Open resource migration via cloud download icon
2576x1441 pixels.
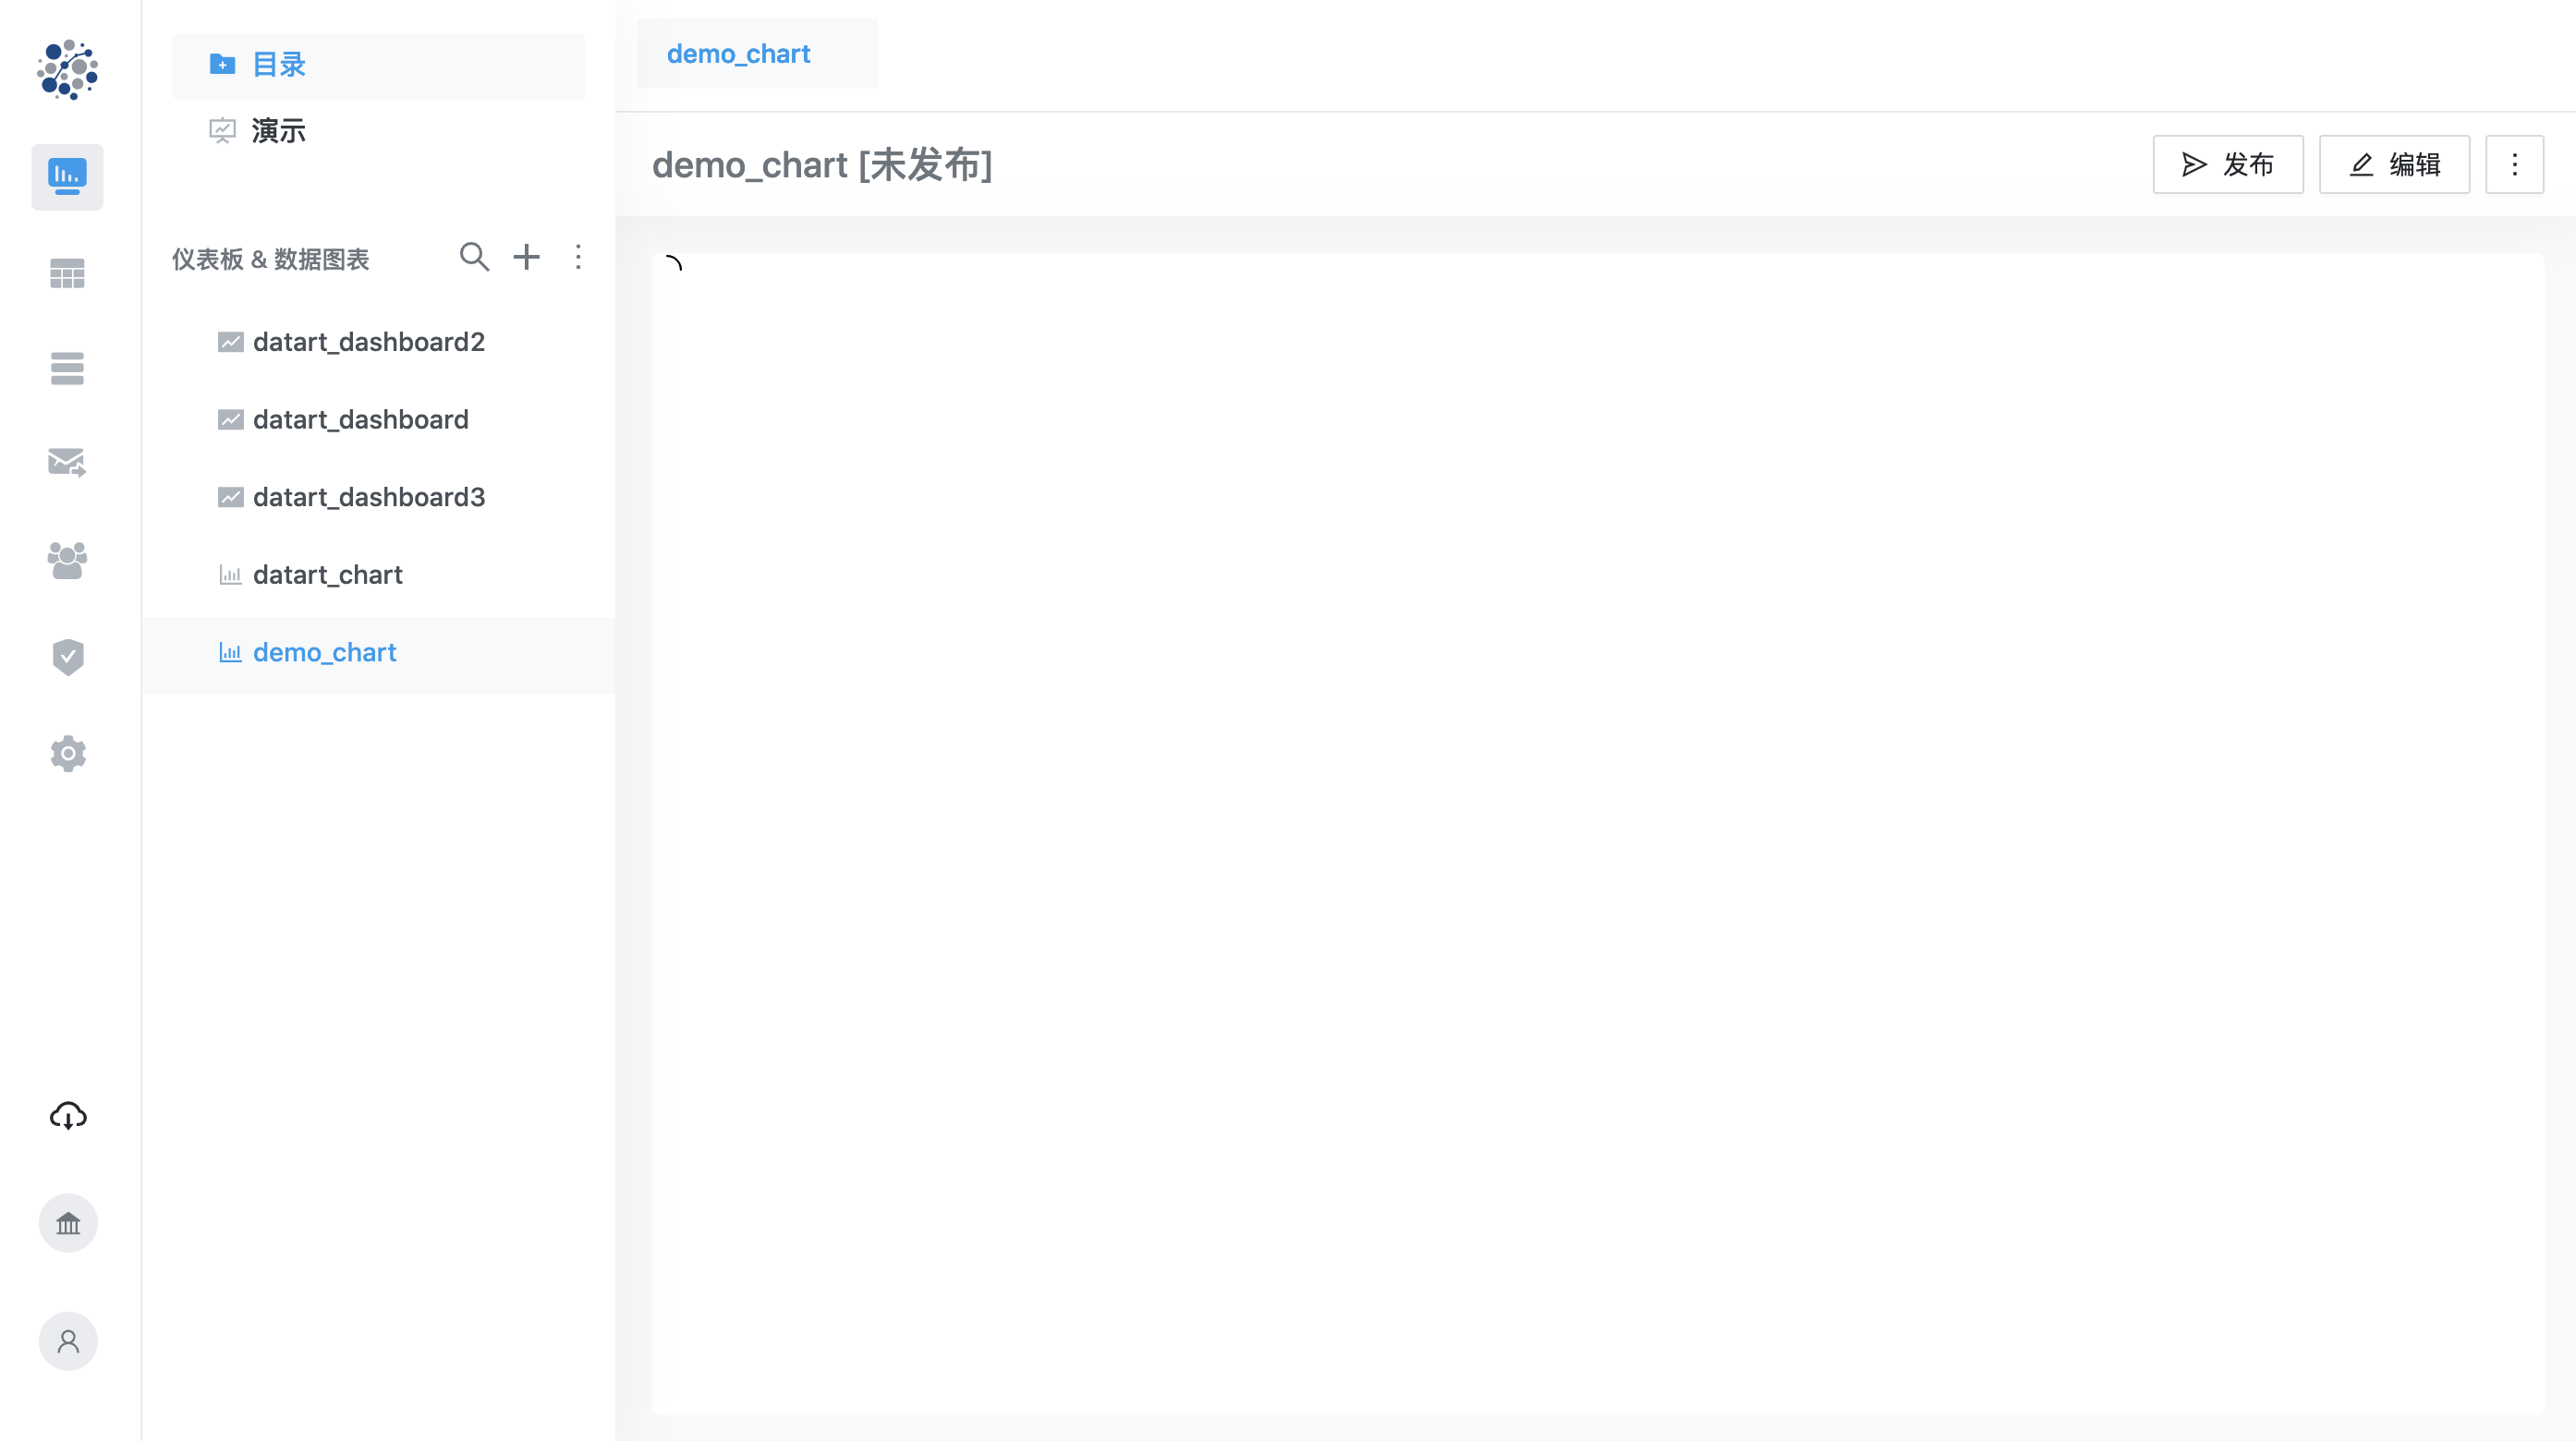[x=67, y=1116]
